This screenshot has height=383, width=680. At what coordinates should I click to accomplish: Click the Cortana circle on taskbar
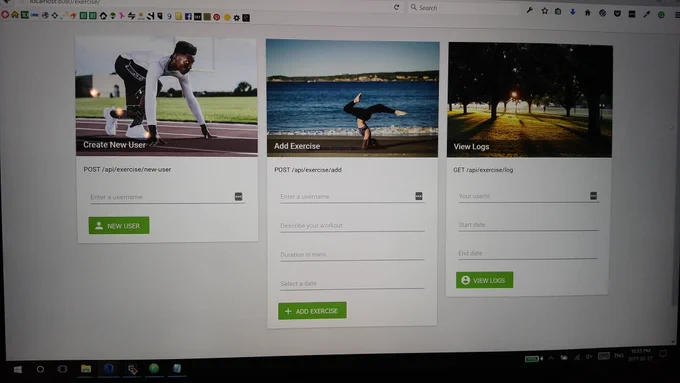tap(40, 369)
